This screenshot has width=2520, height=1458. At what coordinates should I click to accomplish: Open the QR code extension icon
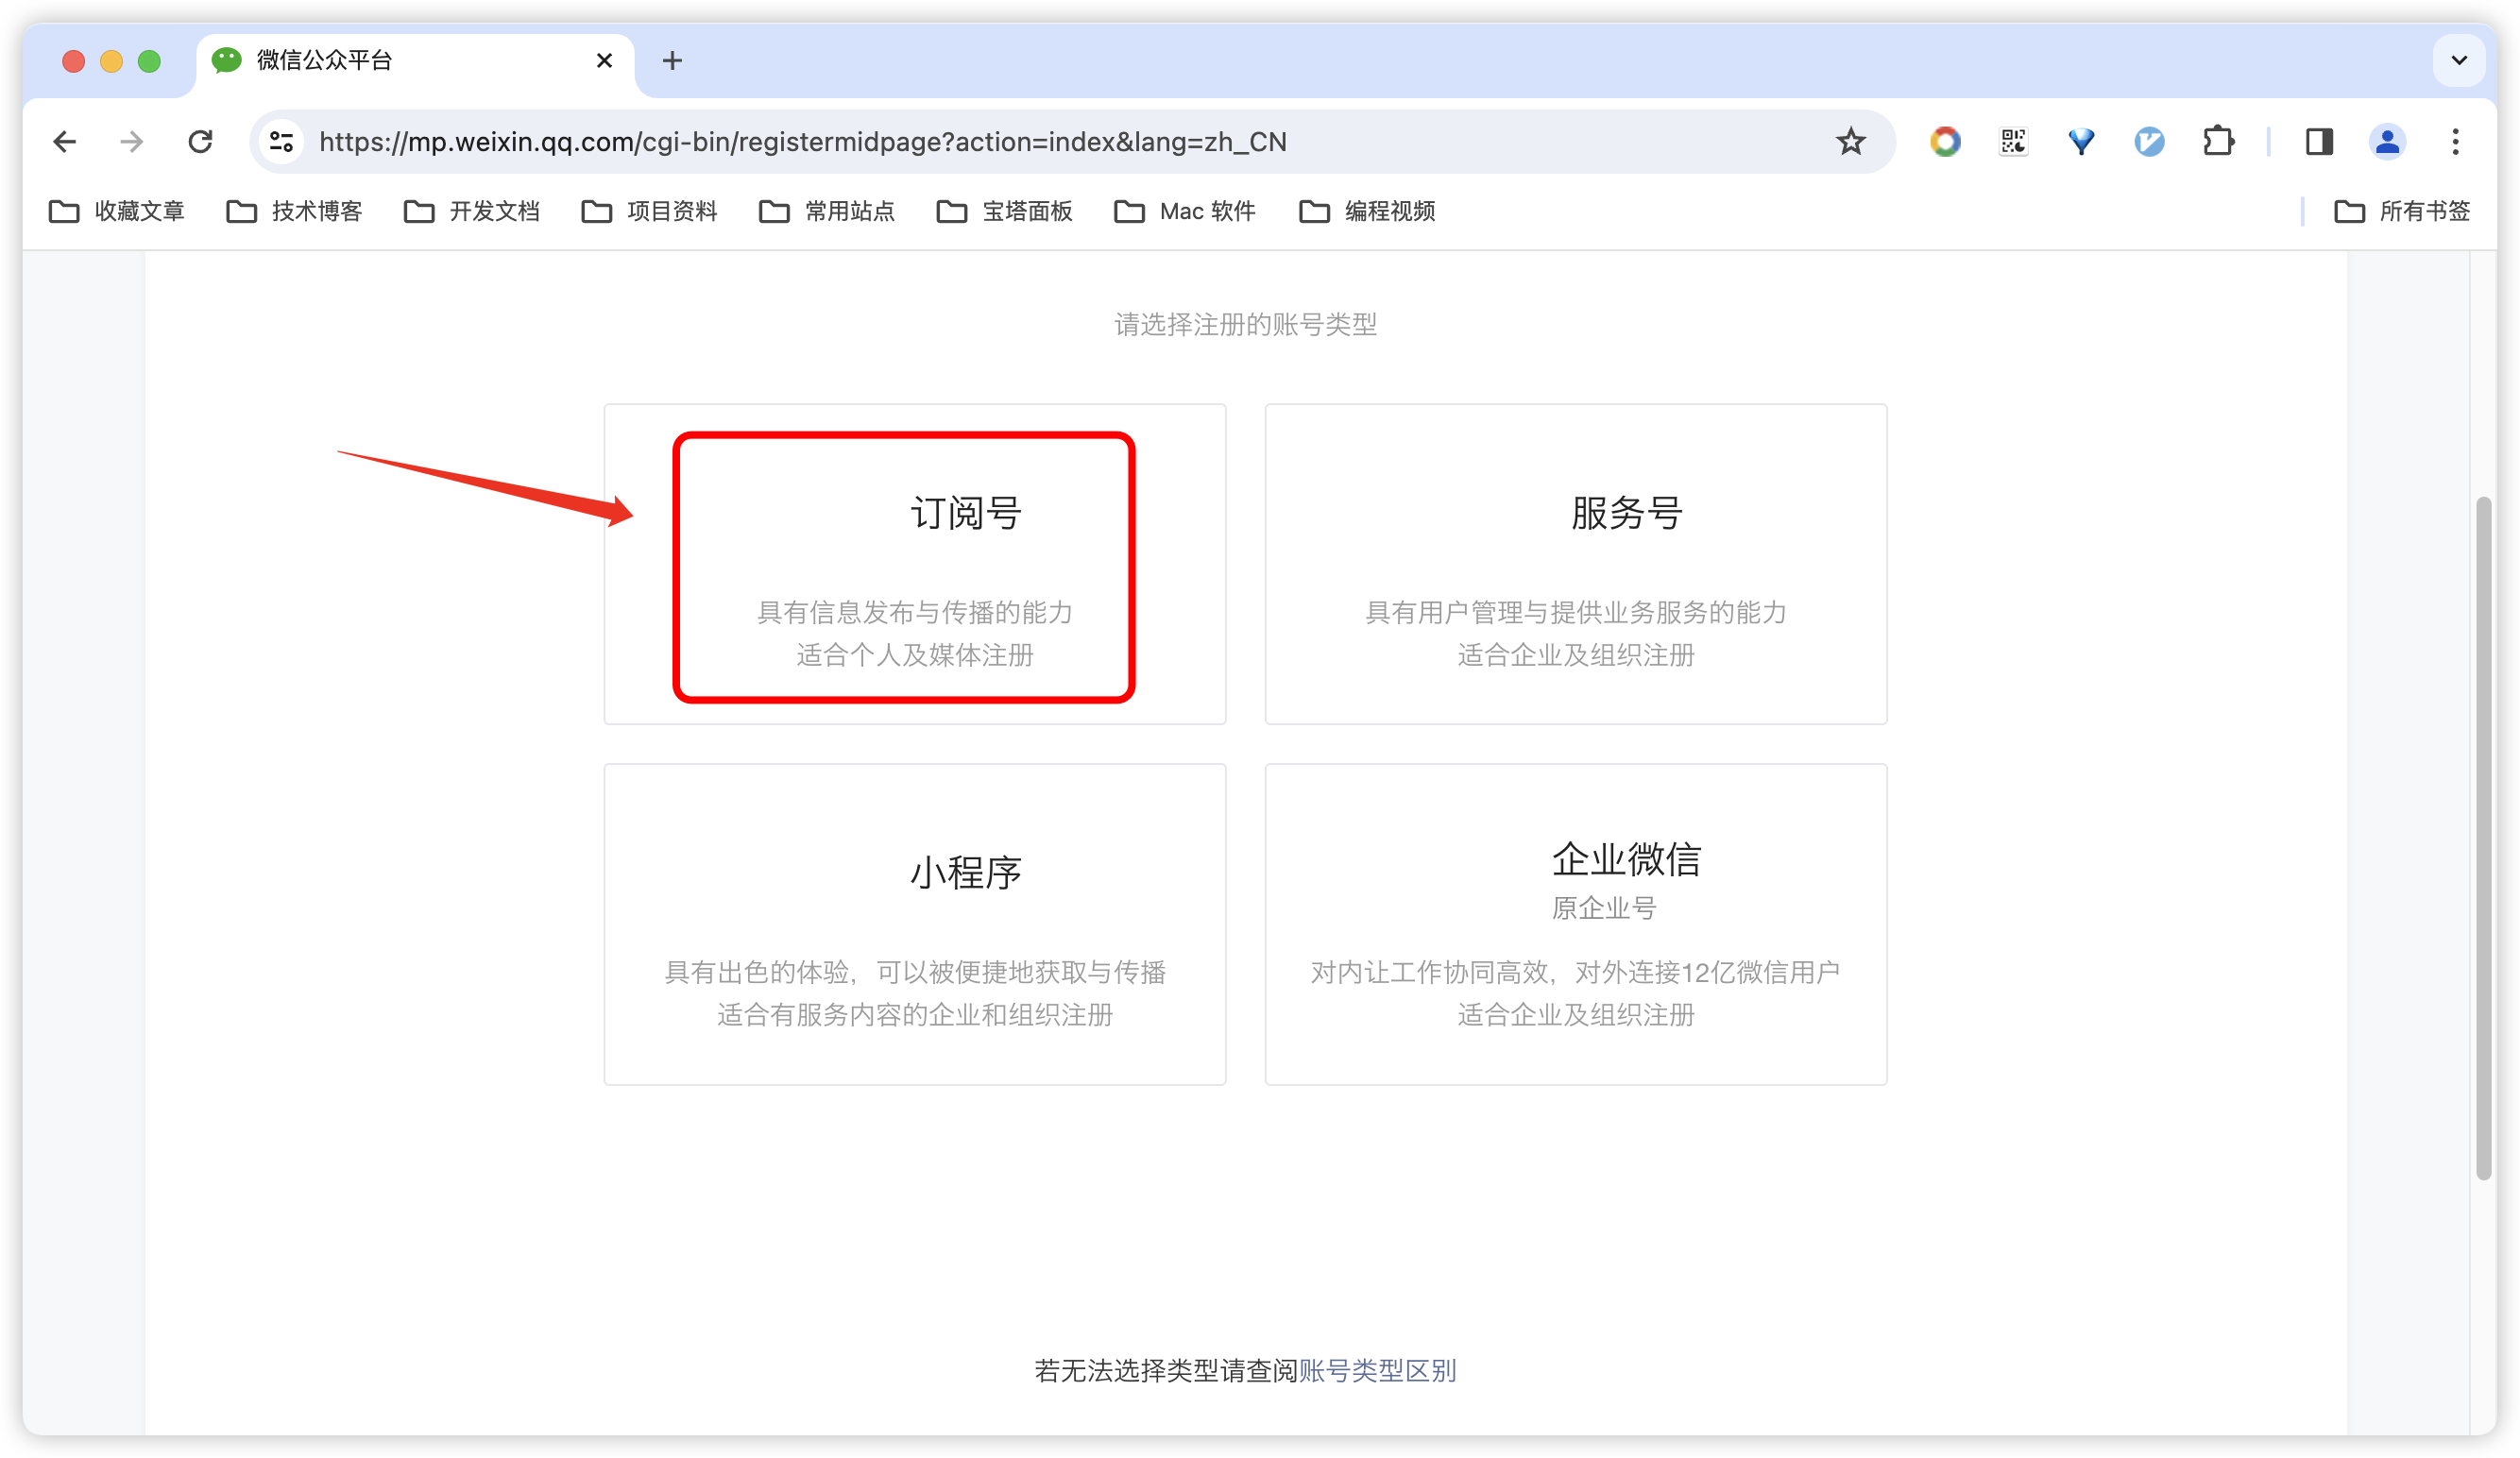pyautogui.click(x=2013, y=142)
